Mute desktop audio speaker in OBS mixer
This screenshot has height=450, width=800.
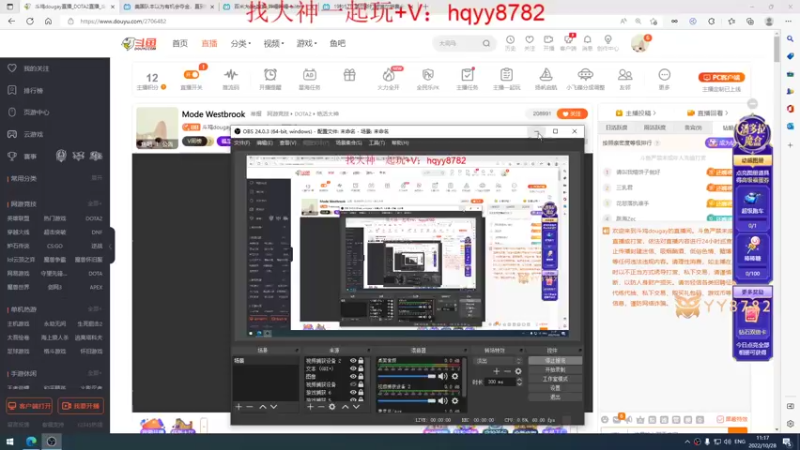coord(442,377)
